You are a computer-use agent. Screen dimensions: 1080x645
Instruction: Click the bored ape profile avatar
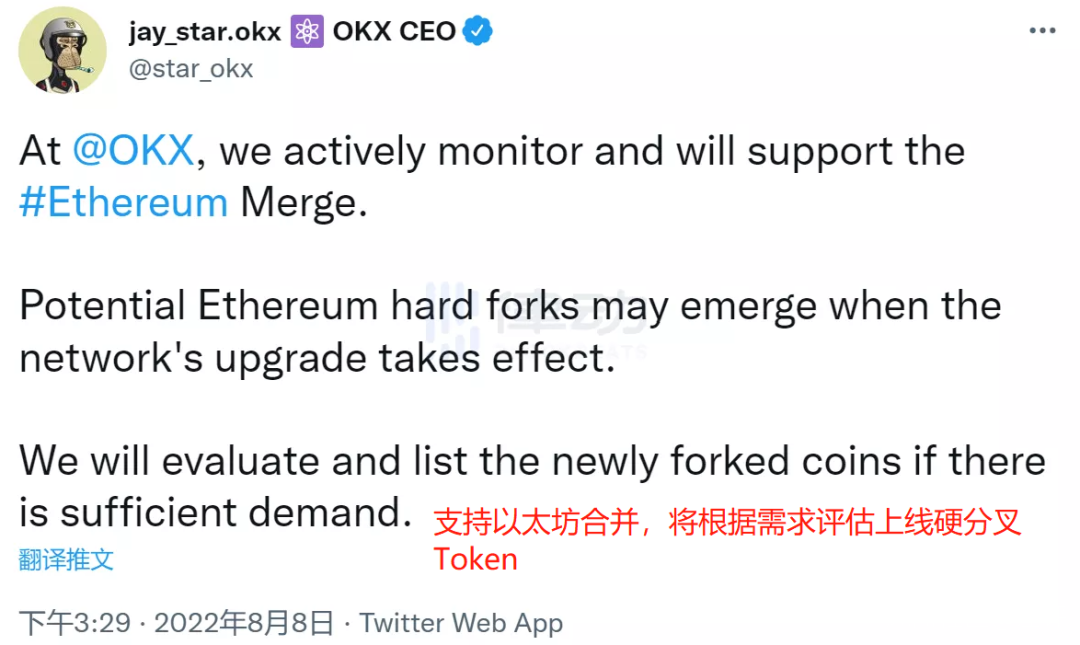tap(63, 50)
